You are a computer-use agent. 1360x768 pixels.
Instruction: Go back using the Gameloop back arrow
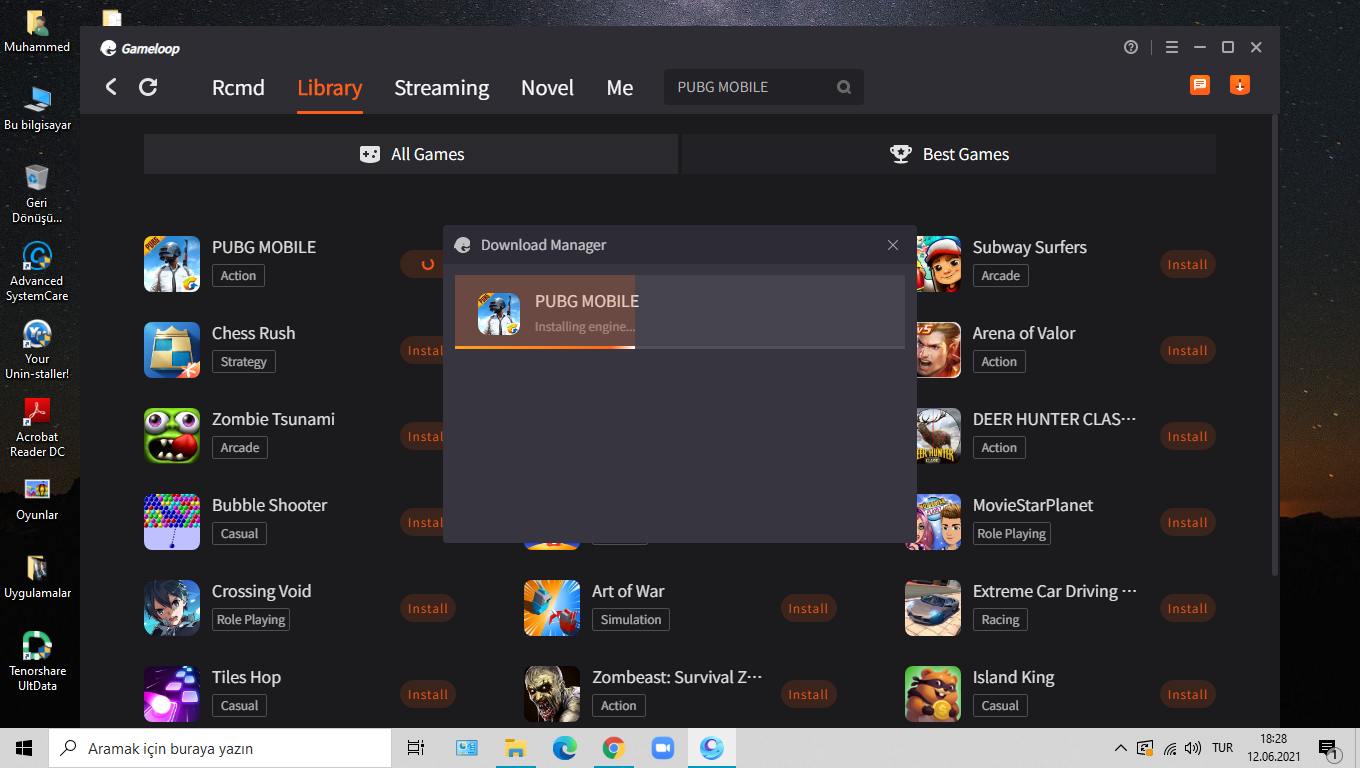111,87
